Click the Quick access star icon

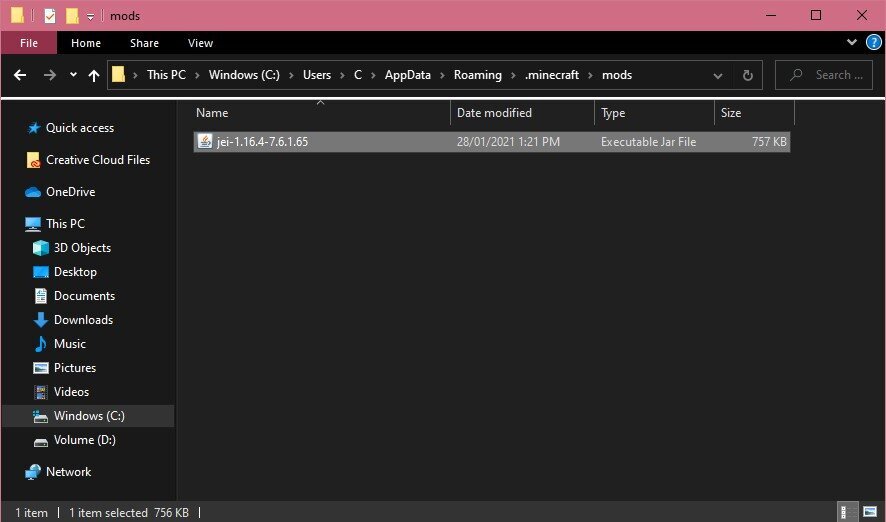[x=34, y=128]
